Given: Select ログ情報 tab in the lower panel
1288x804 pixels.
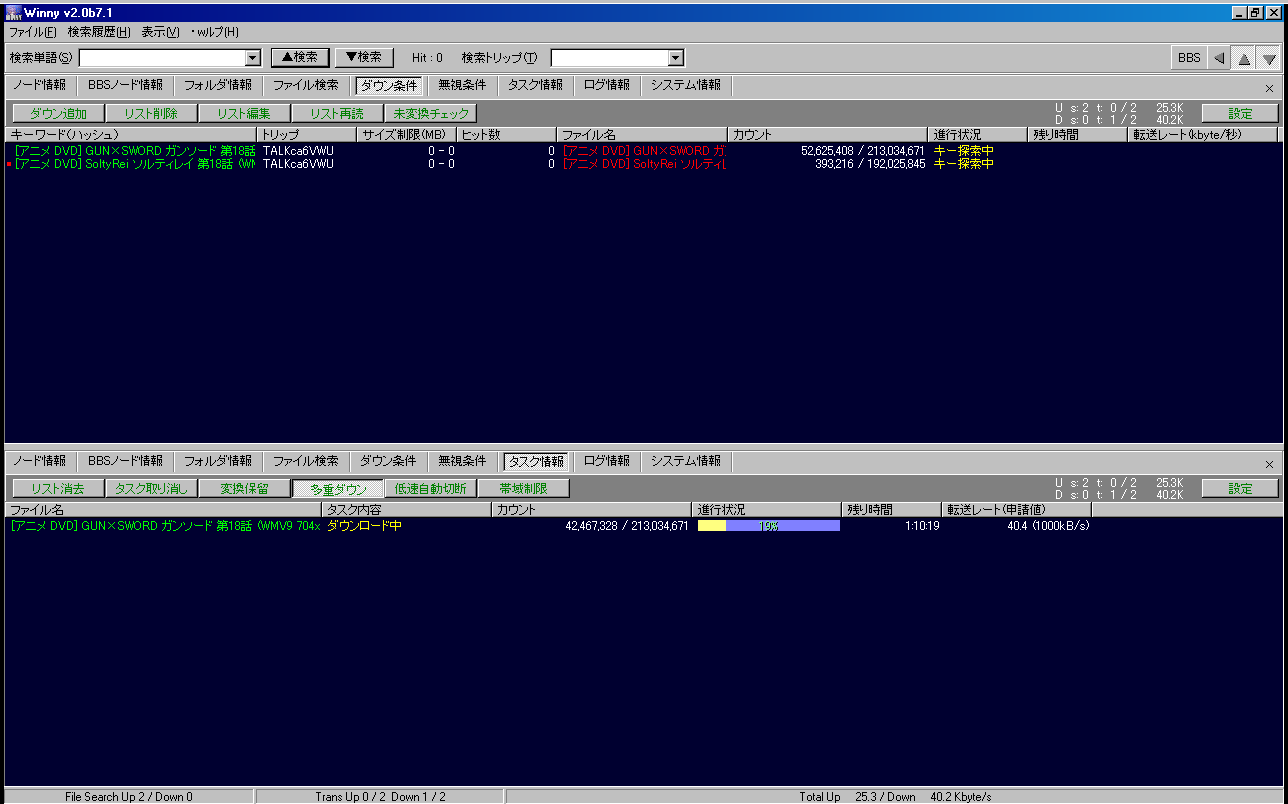Looking at the screenshot, I should 607,462.
